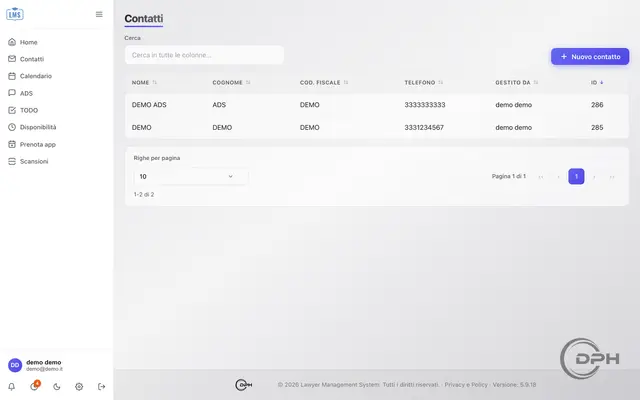
Task: Click the logout arrow icon
Action: [x=102, y=387]
